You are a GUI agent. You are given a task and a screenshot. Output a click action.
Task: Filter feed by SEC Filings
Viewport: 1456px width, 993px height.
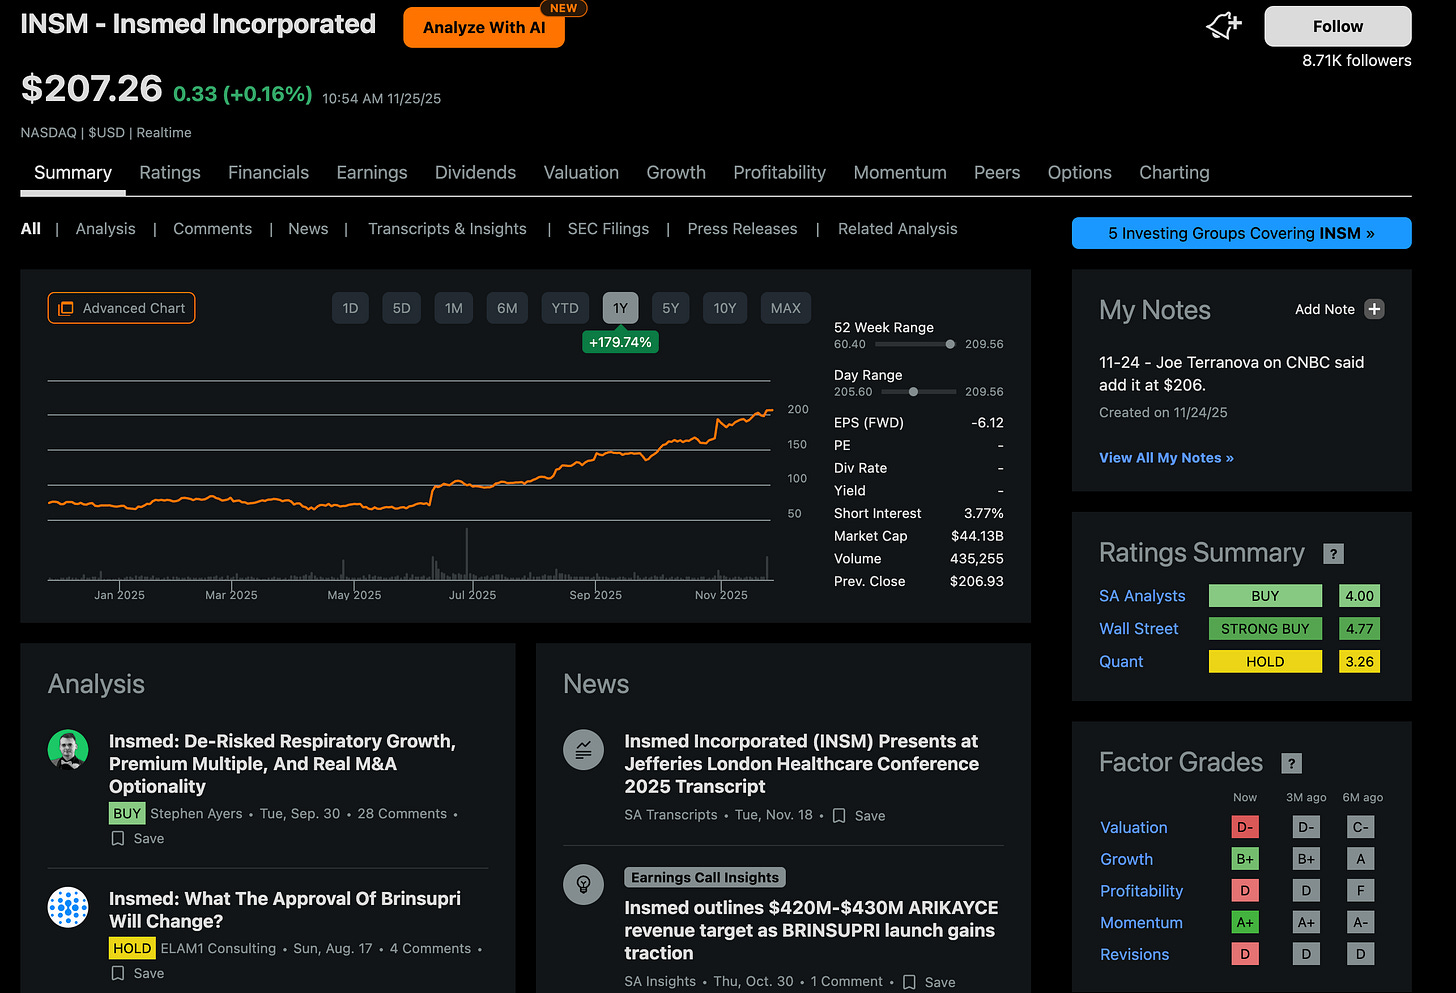pyautogui.click(x=608, y=229)
